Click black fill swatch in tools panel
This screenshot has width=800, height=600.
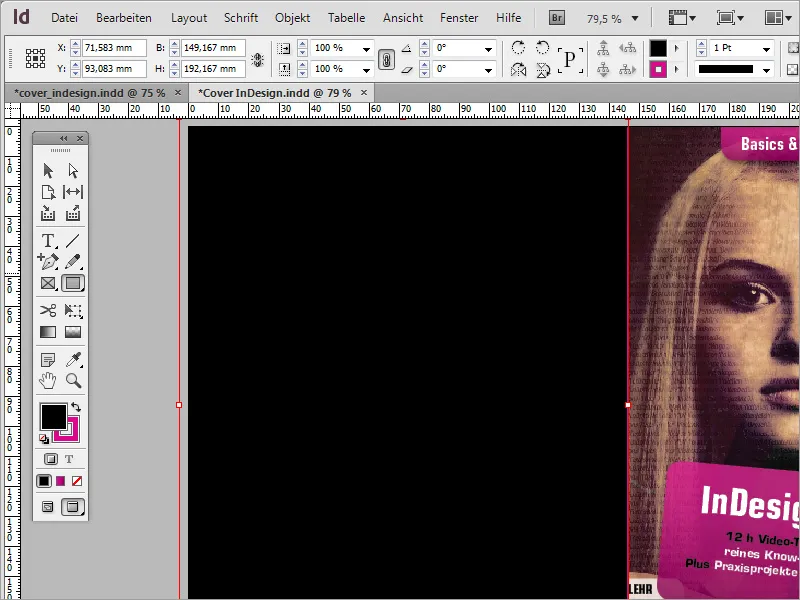coord(53,416)
